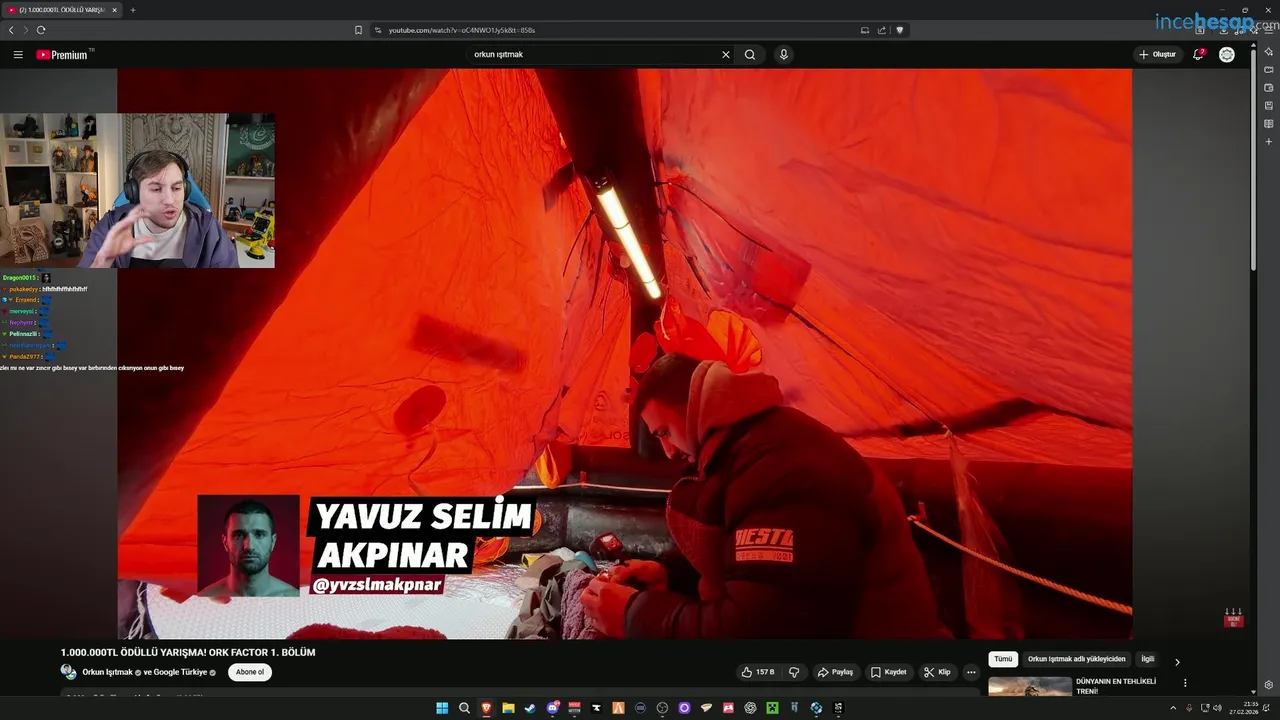Clear the search text with X
The height and width of the screenshot is (720, 1280).
(x=726, y=54)
